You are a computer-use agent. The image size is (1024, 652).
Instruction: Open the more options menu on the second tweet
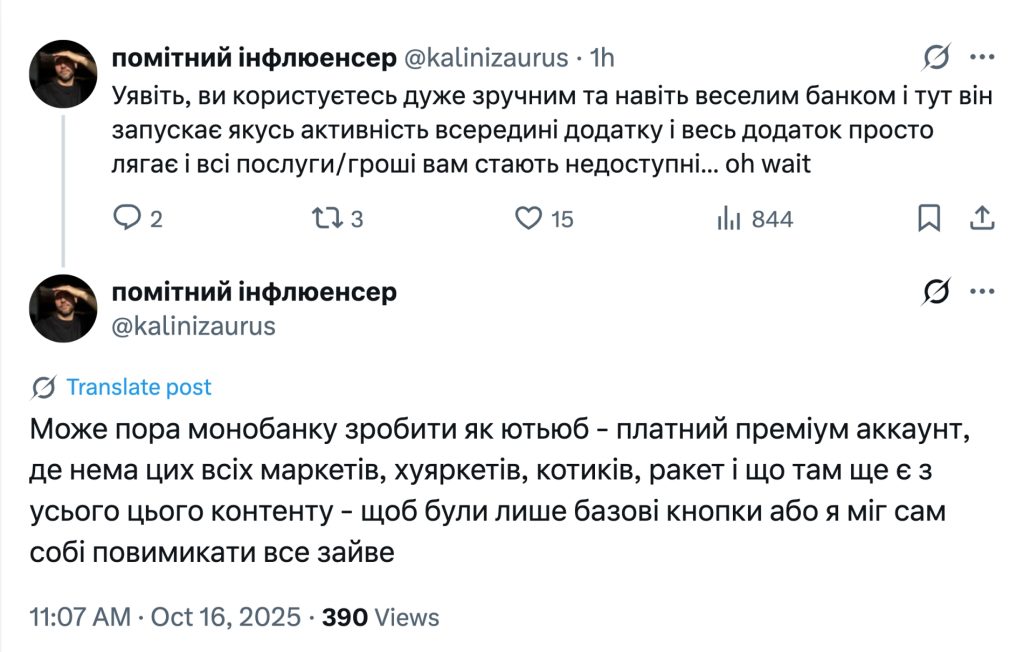tap(981, 293)
